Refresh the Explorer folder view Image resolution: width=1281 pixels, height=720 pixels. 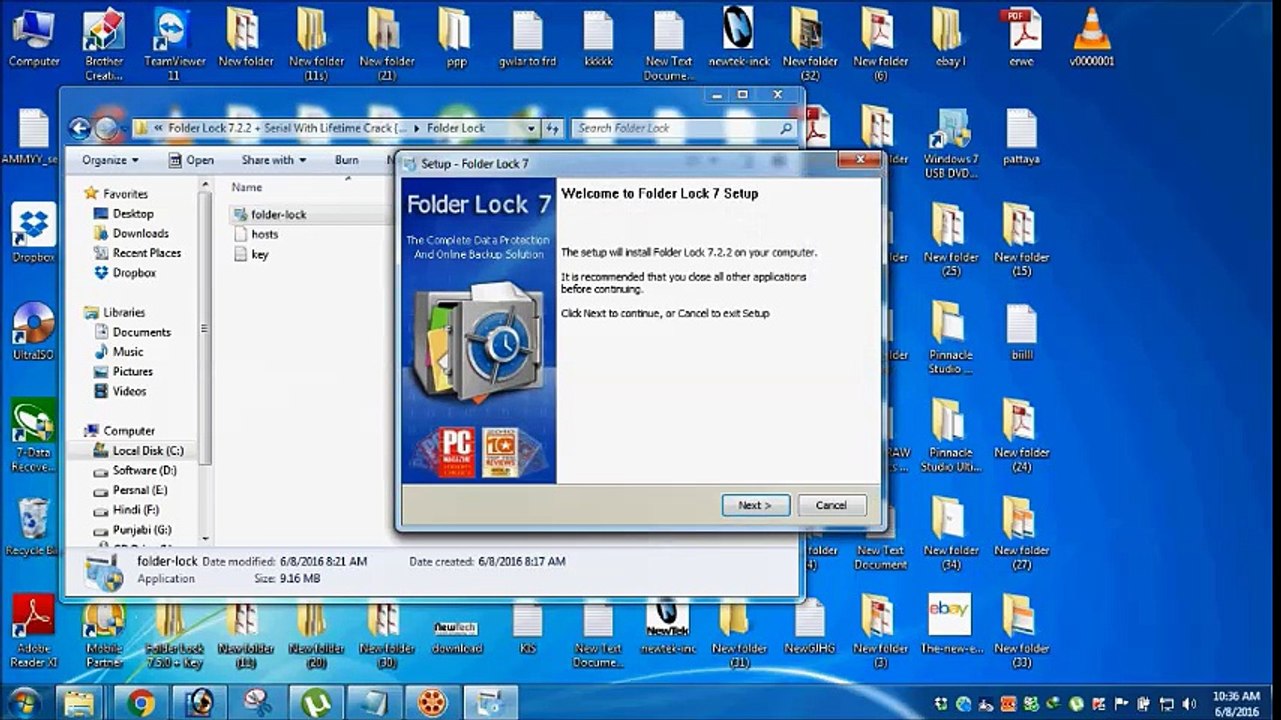click(553, 128)
